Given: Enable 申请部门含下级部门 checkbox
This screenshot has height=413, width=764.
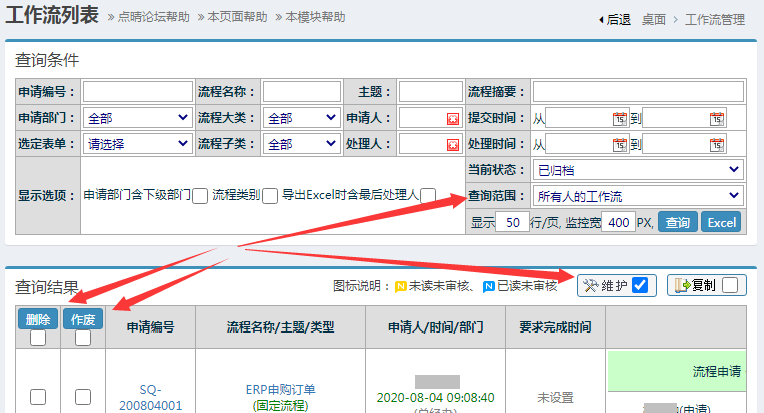Looking at the screenshot, I should click(x=200, y=196).
